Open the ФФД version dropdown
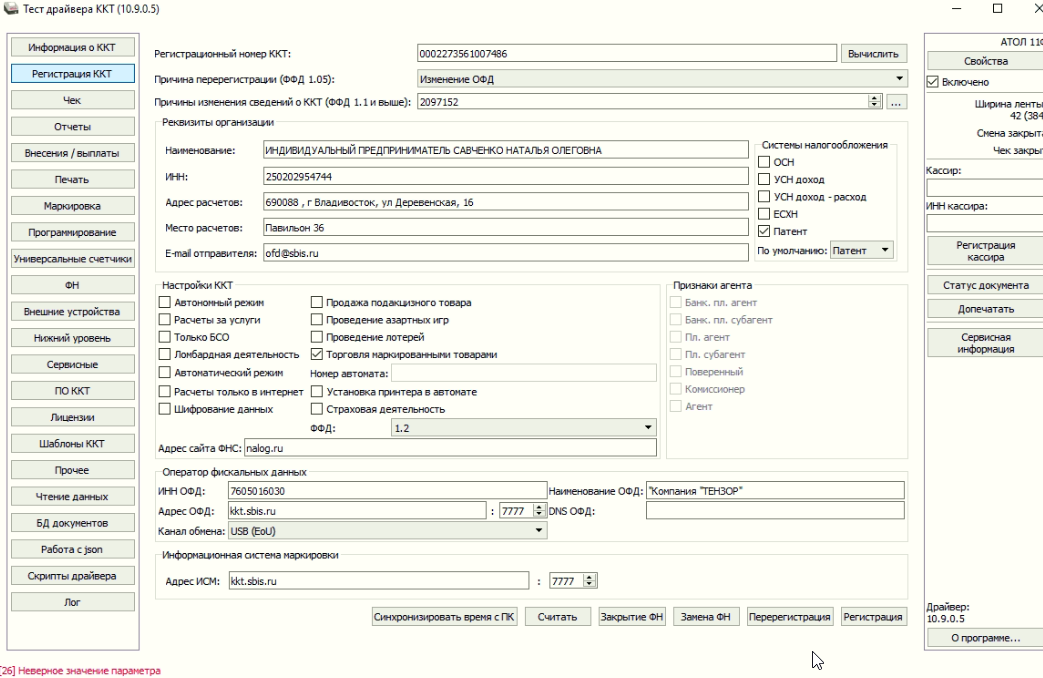Image resolution: width=1043 pixels, height=678 pixels. point(523,428)
